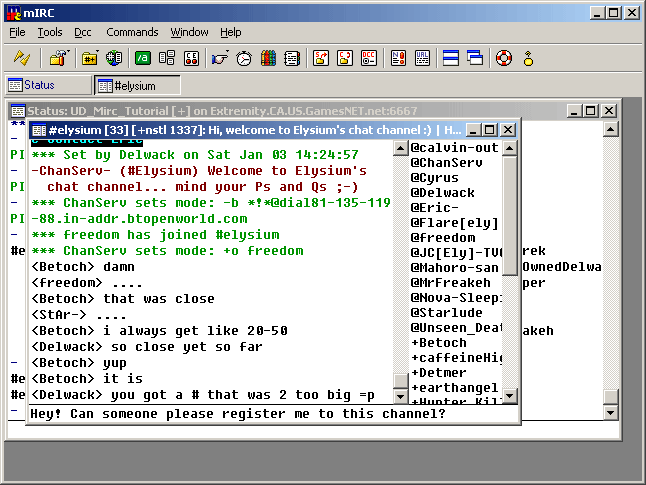
Task: Select @Starlude in the nick list
Action: point(446,312)
